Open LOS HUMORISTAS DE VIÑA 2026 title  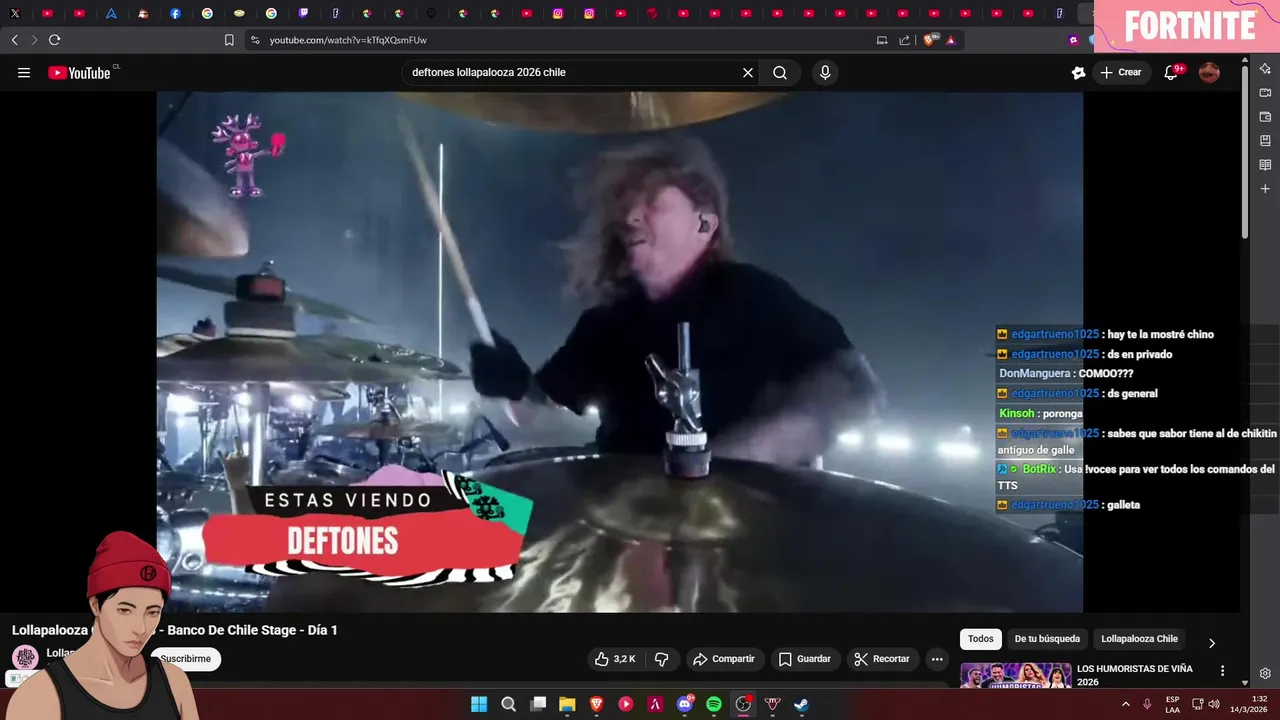[x=1134, y=675]
